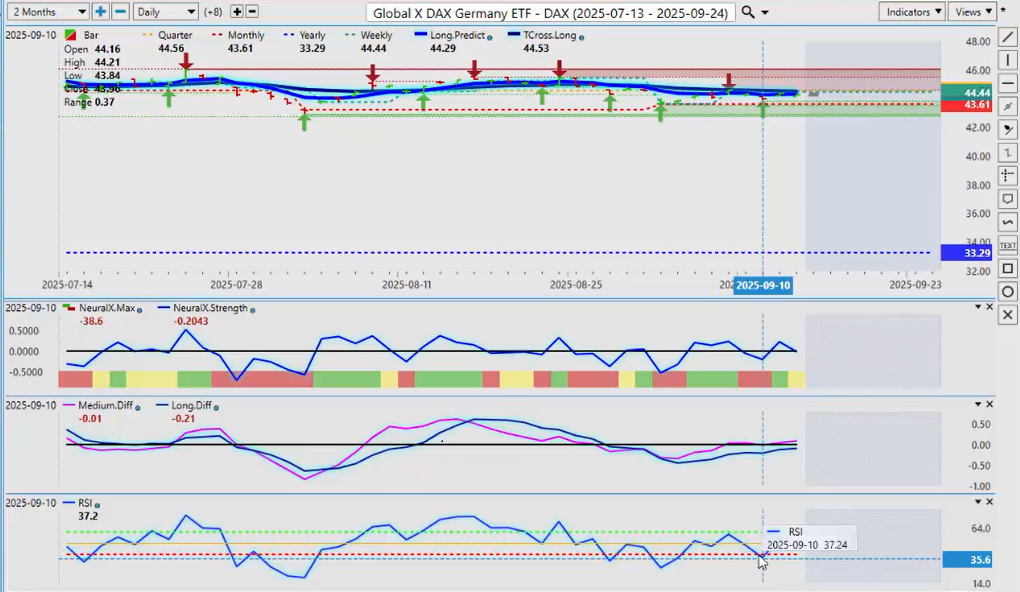This screenshot has height=592, width=1020.
Task: Open the 2 Months time range dropdown
Action: [x=47, y=12]
